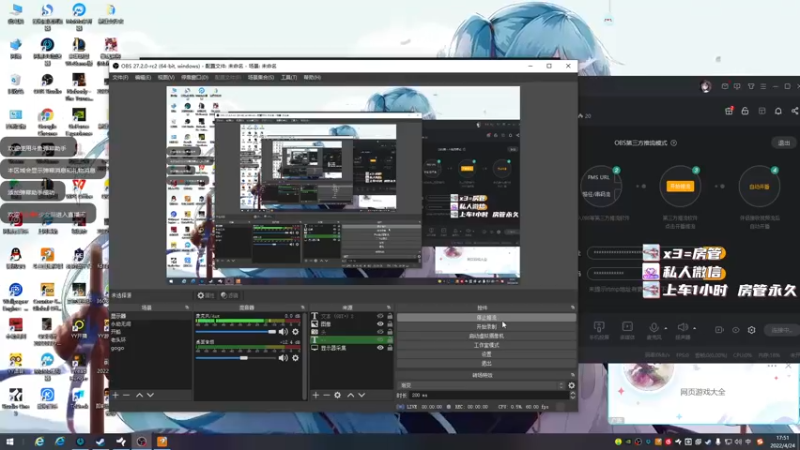Screen dimensions: 800x450
Task: Move selected scene down in Scenes panel
Action: click(150, 395)
